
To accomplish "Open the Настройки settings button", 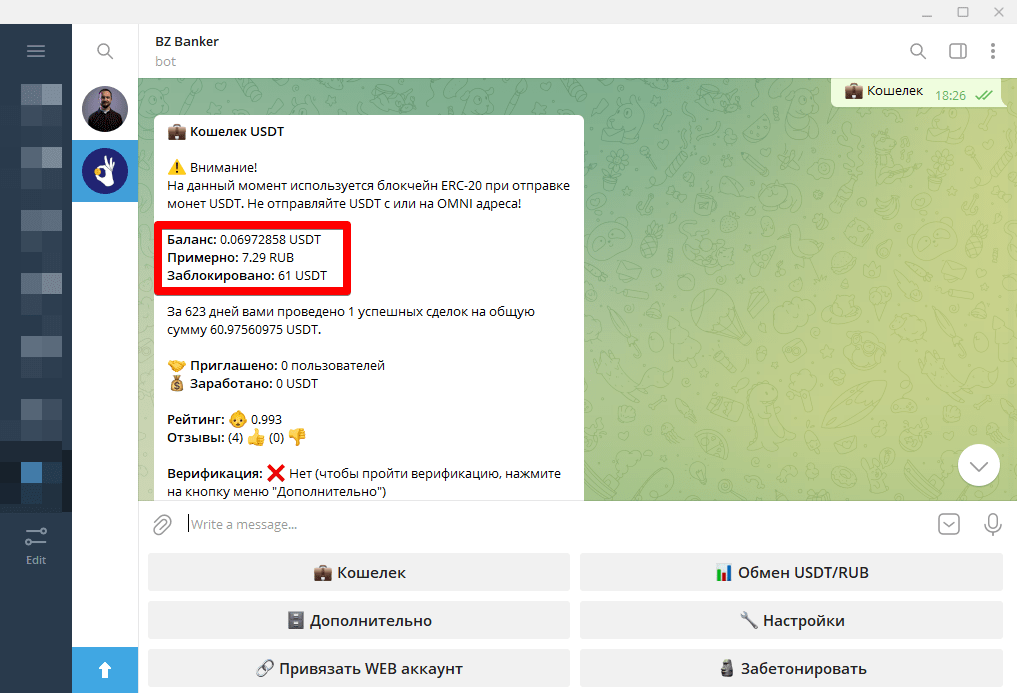I will point(791,620).
